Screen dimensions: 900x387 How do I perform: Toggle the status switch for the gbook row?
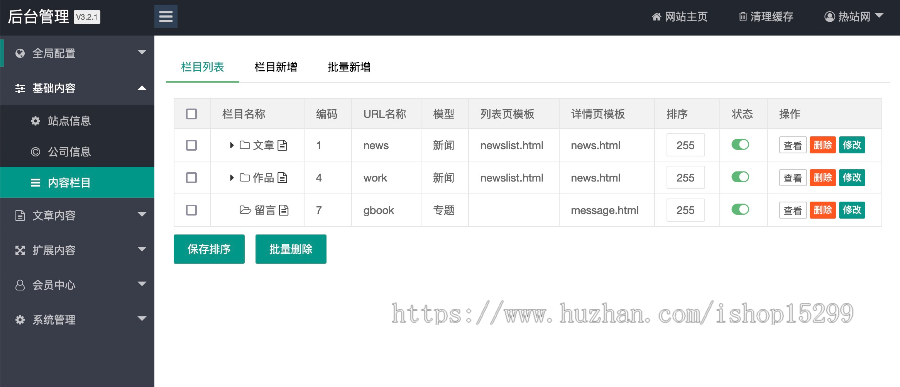tap(740, 210)
